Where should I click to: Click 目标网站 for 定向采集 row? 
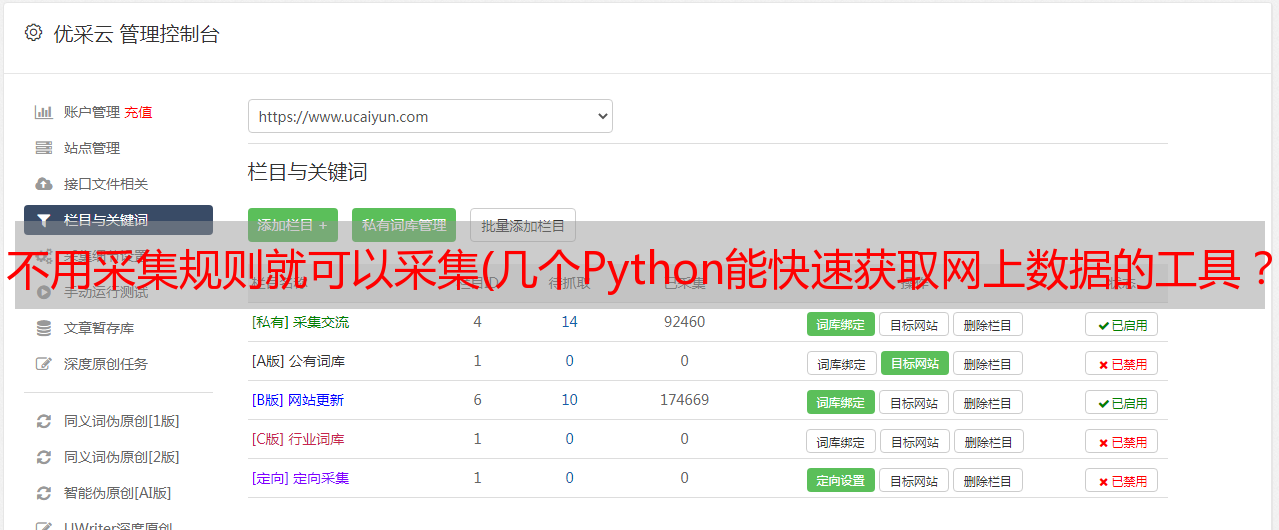click(x=914, y=480)
